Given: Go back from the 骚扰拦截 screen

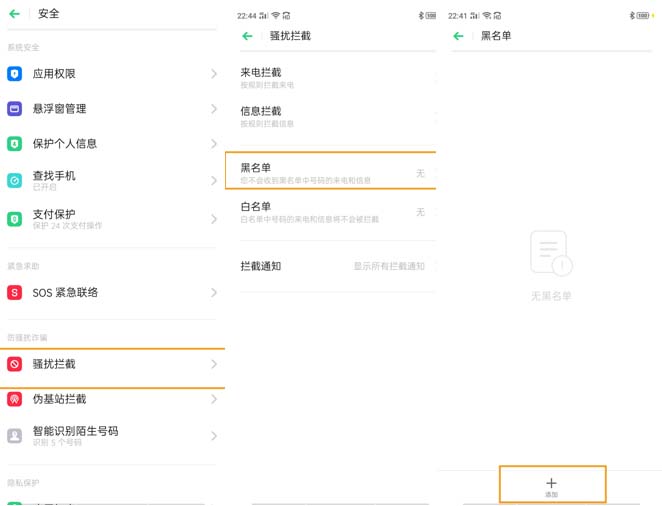Looking at the screenshot, I should coord(247,36).
